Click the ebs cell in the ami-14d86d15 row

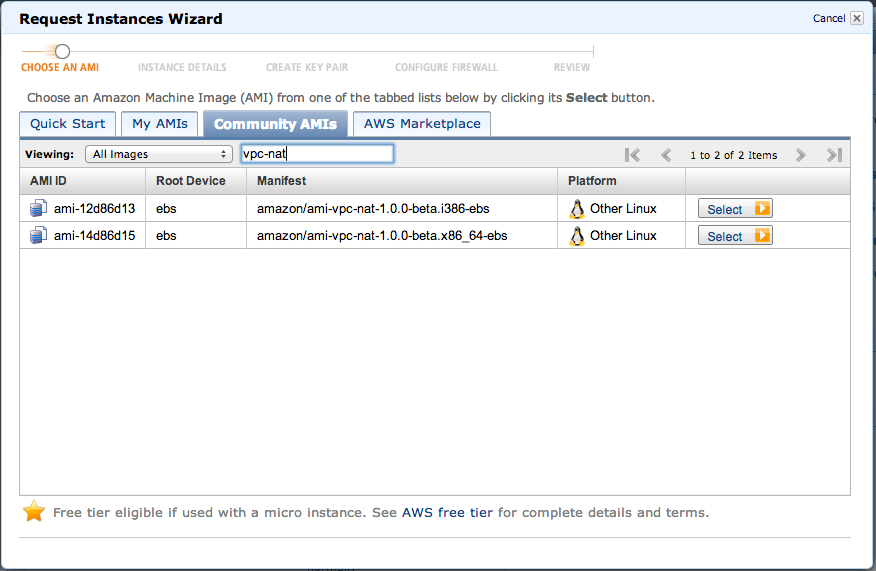click(166, 235)
